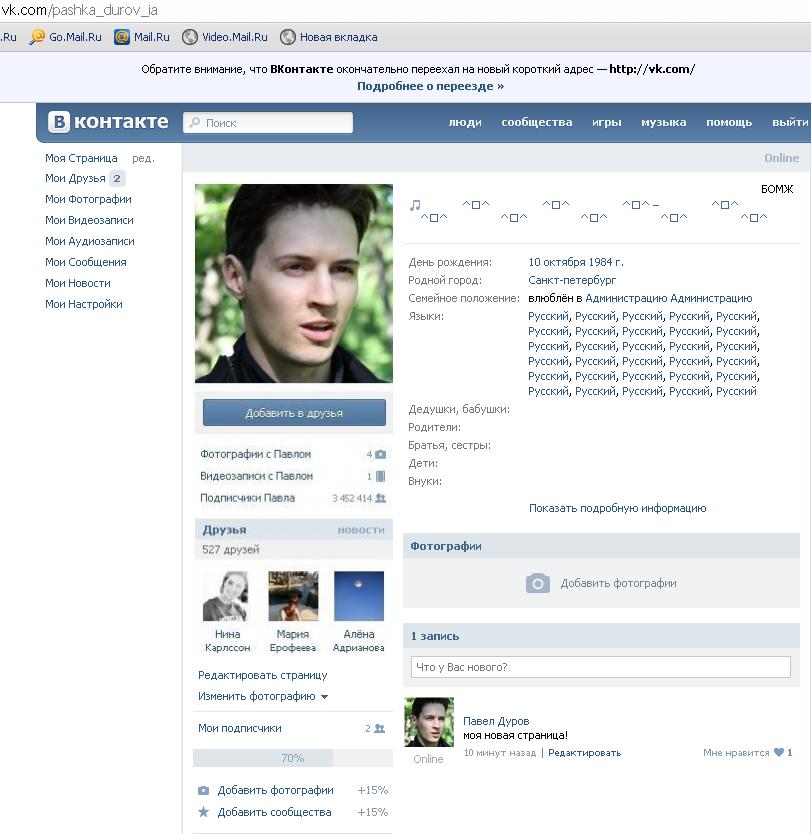Screen dimensions: 811x834
Task: Expand the Изменить фотографию dropdown arrow
Action: (324, 697)
